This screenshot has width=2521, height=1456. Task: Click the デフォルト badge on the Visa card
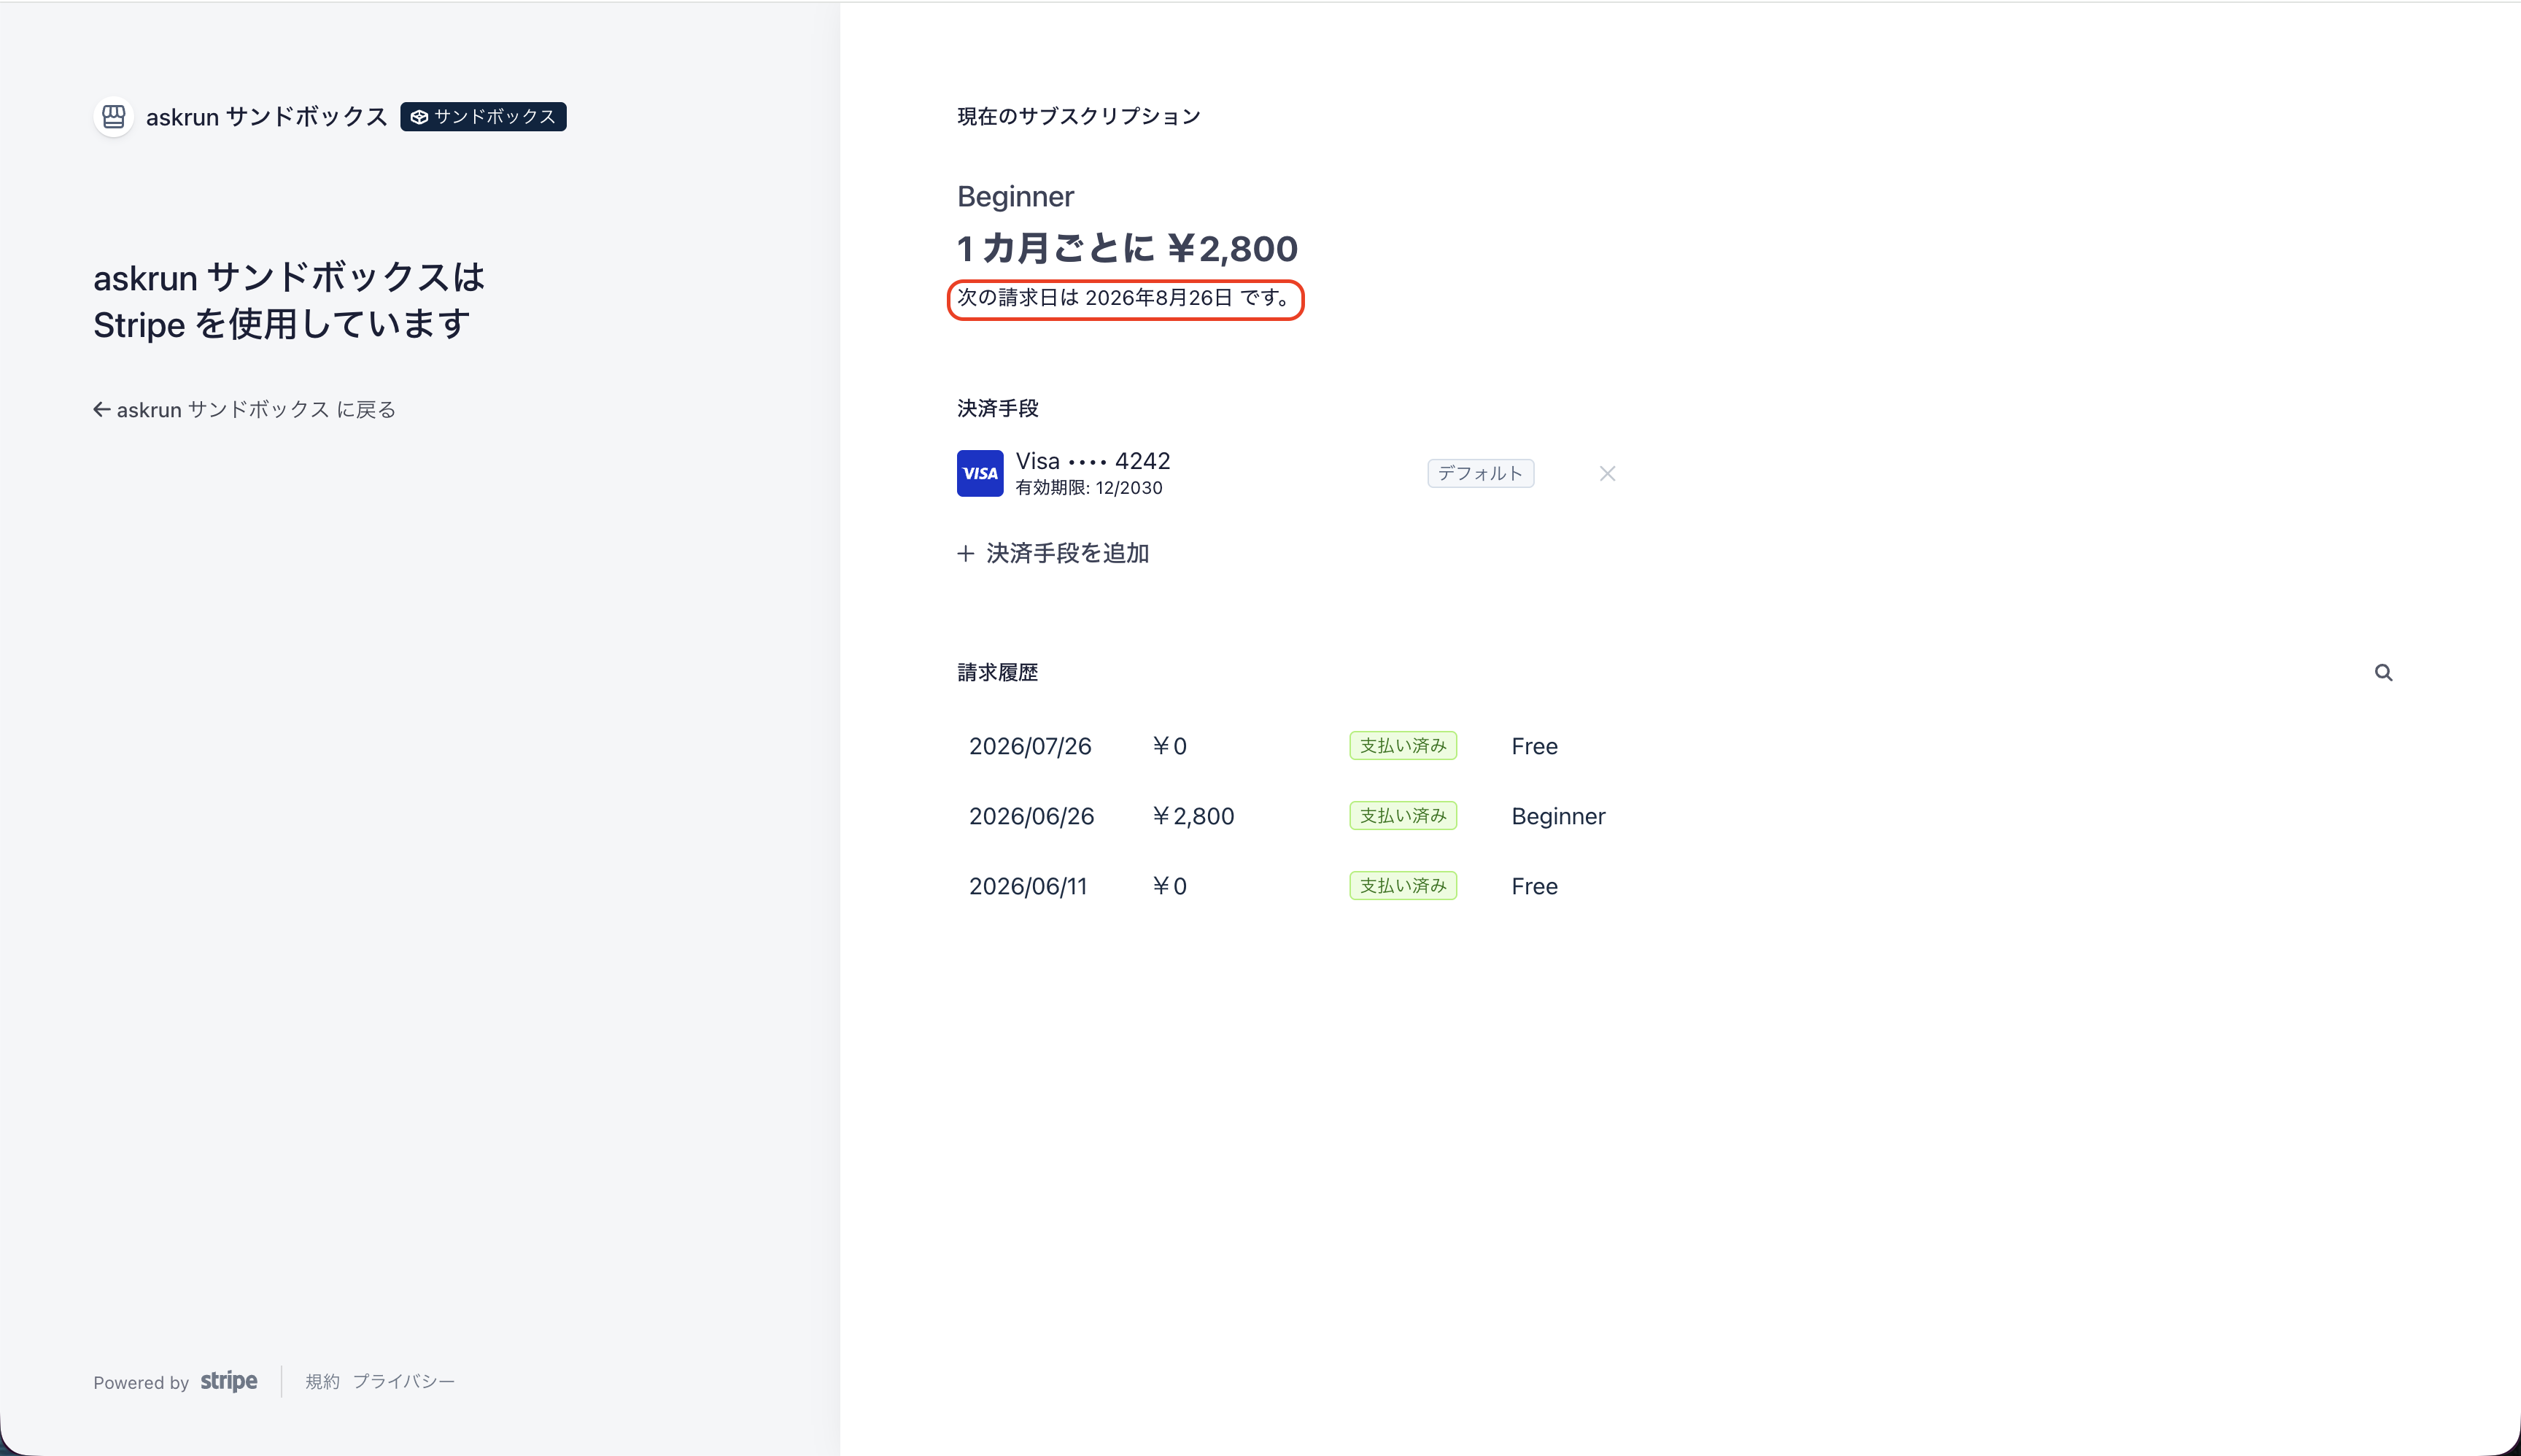point(1480,474)
